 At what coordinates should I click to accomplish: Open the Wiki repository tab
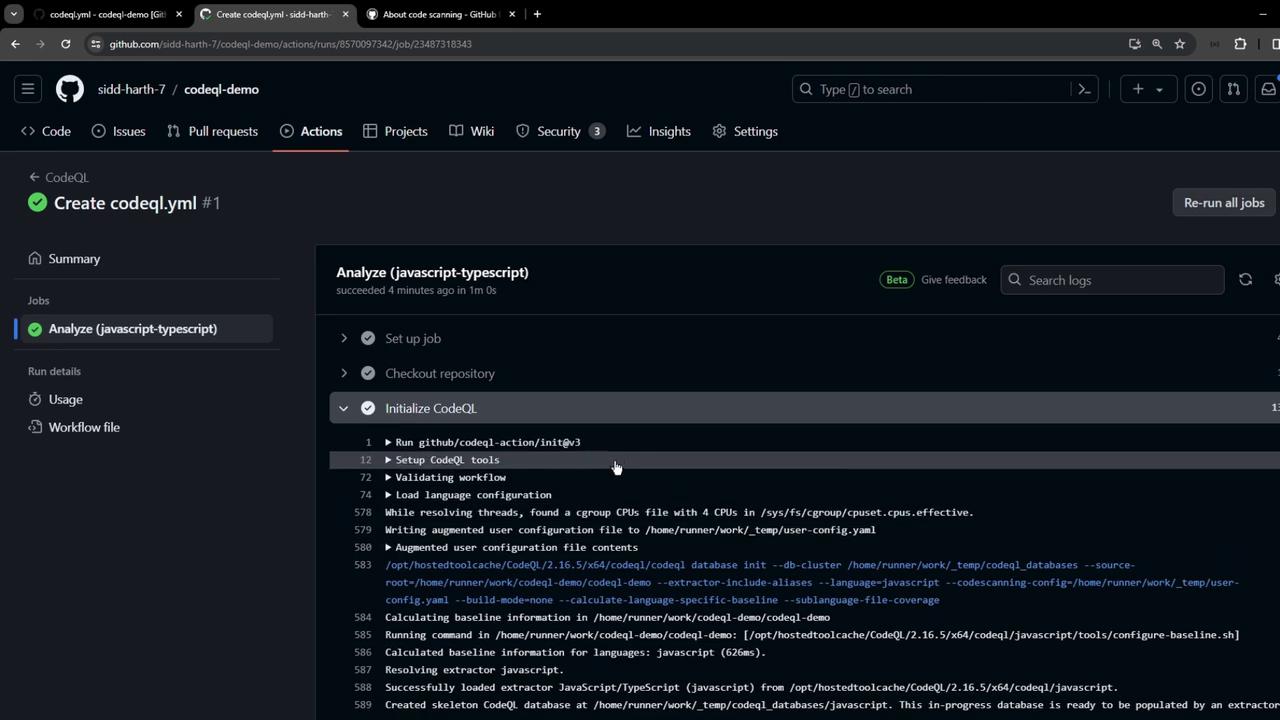[472, 131]
